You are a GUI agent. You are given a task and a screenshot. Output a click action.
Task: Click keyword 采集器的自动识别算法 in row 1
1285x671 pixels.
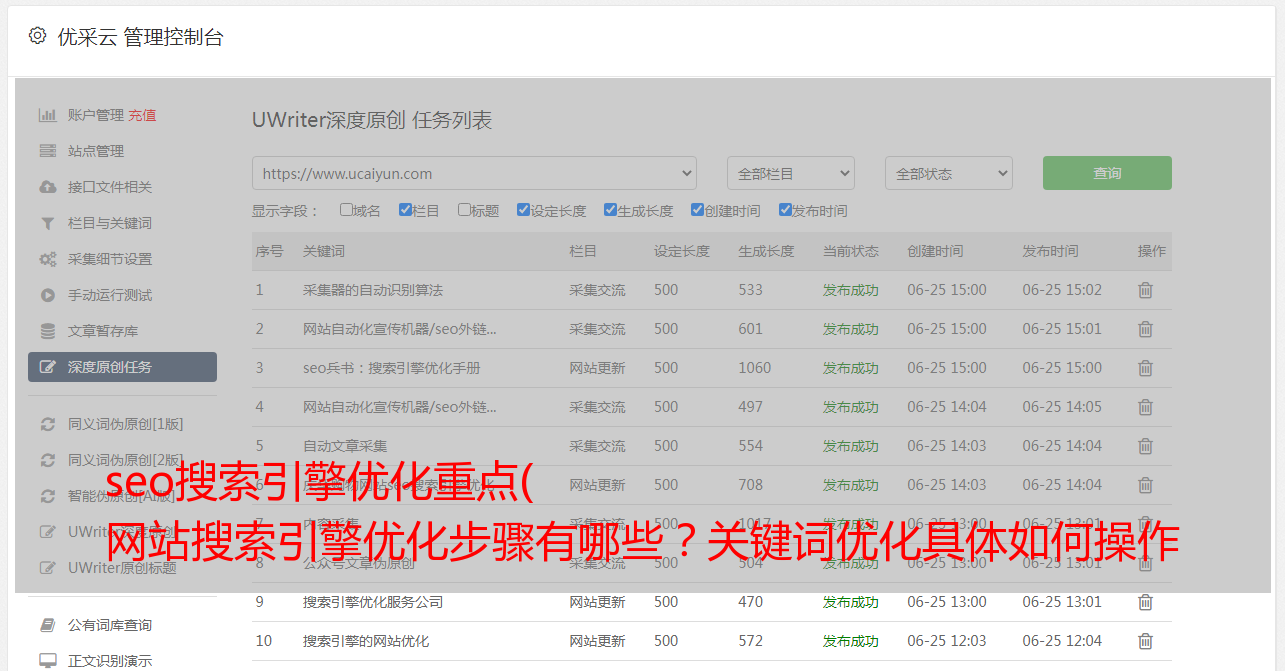(x=373, y=290)
